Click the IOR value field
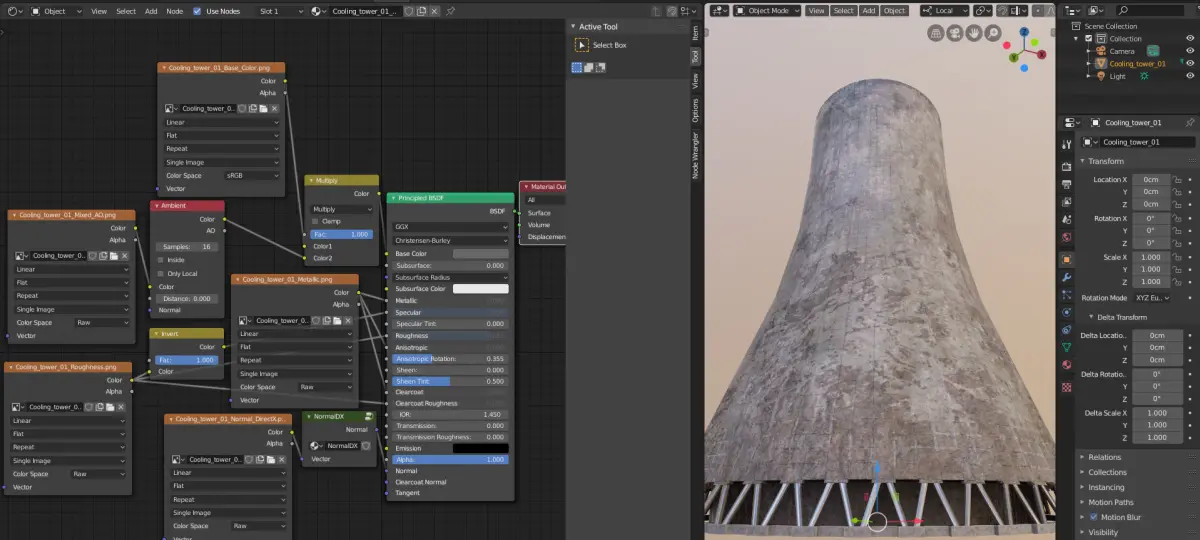Image resolution: width=1200 pixels, height=540 pixels. click(x=450, y=414)
